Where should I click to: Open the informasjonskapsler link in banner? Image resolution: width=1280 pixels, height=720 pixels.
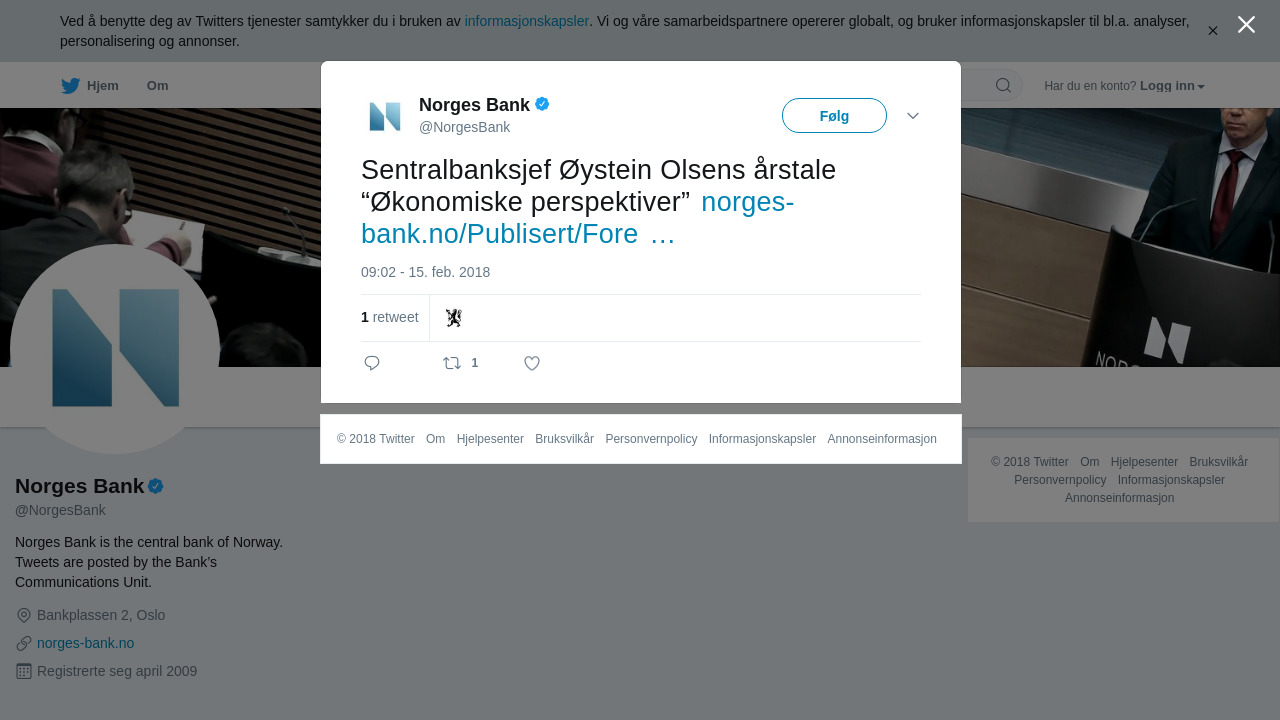527,21
